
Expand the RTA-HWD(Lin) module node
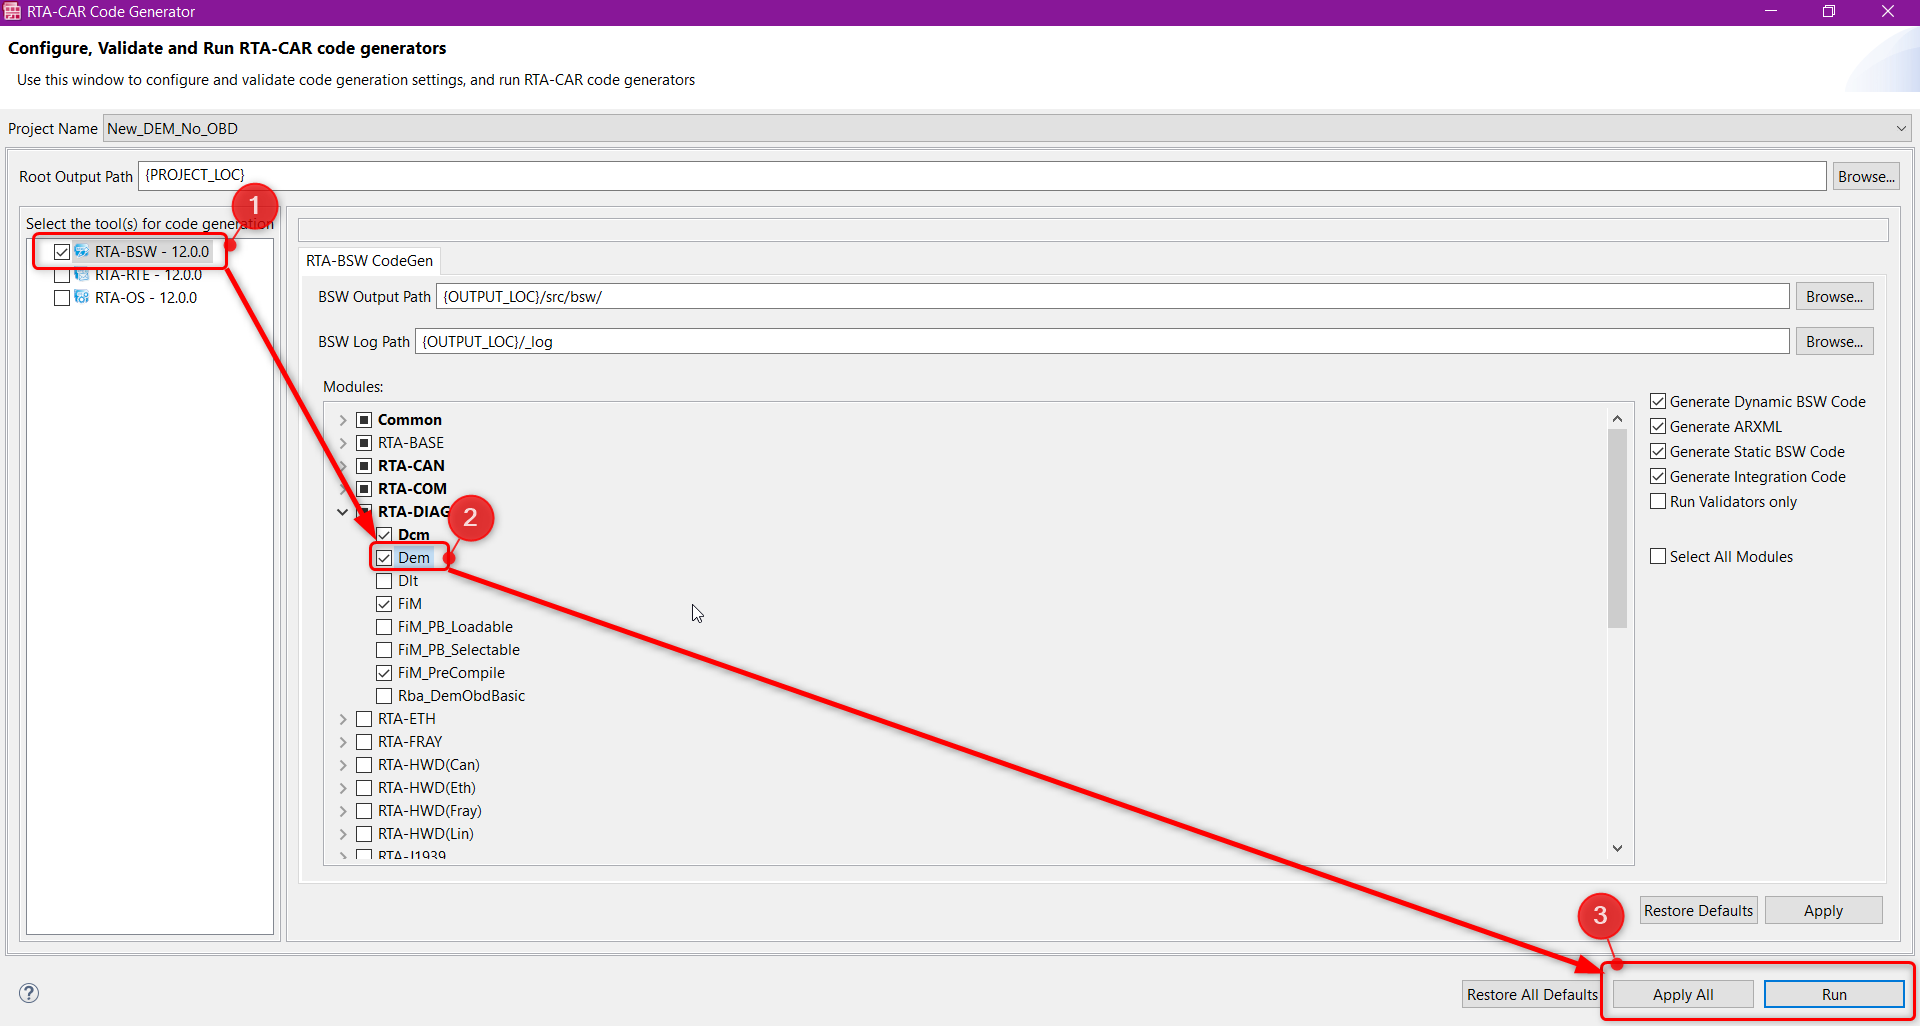[343, 834]
